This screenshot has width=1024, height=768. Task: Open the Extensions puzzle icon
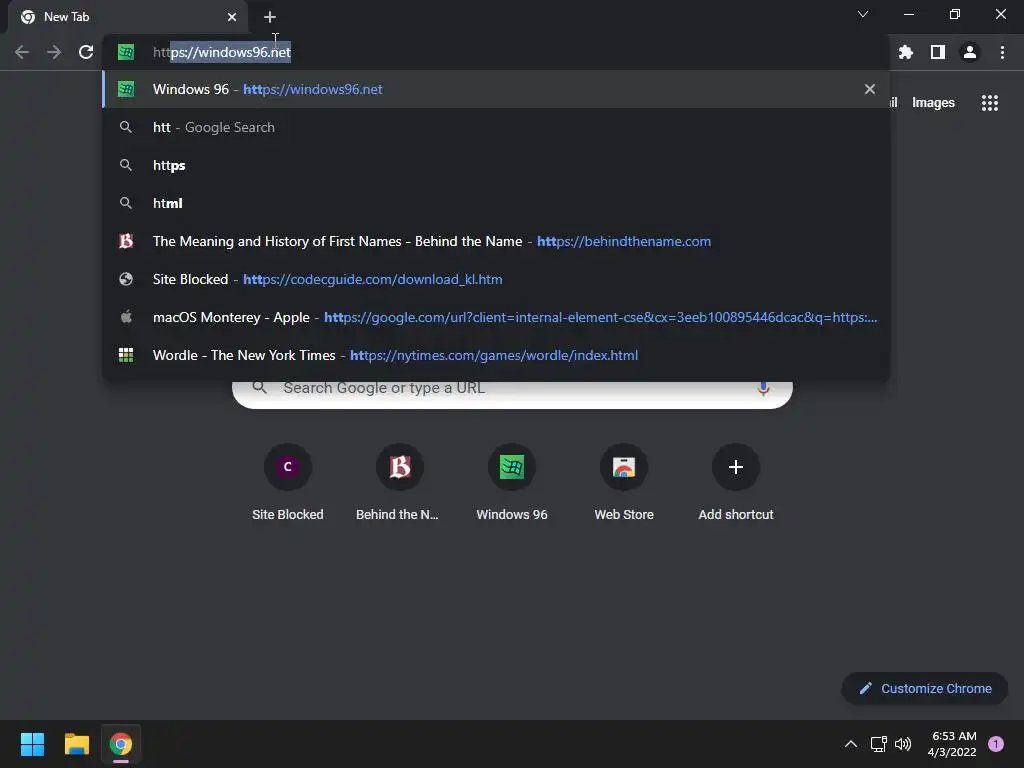[x=905, y=52]
